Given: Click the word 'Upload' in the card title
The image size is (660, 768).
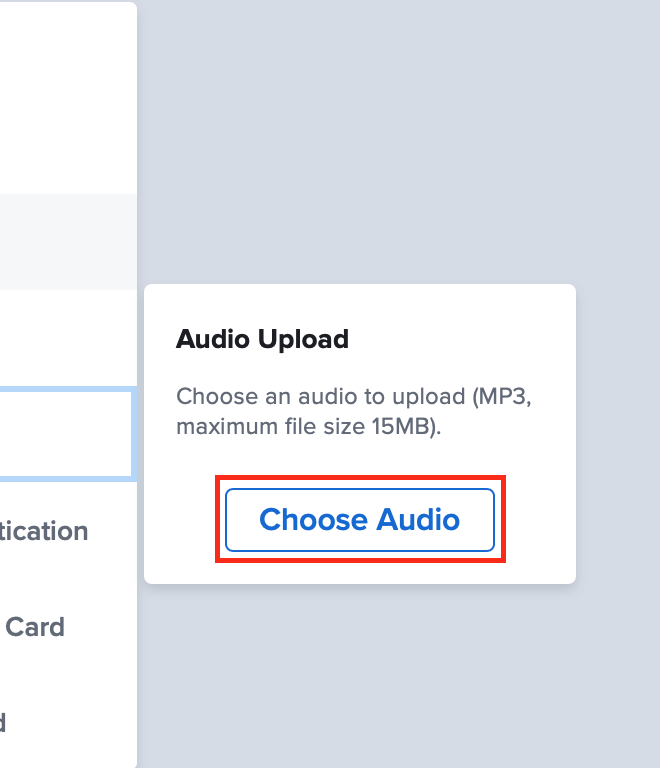Looking at the screenshot, I should click(x=304, y=339).
